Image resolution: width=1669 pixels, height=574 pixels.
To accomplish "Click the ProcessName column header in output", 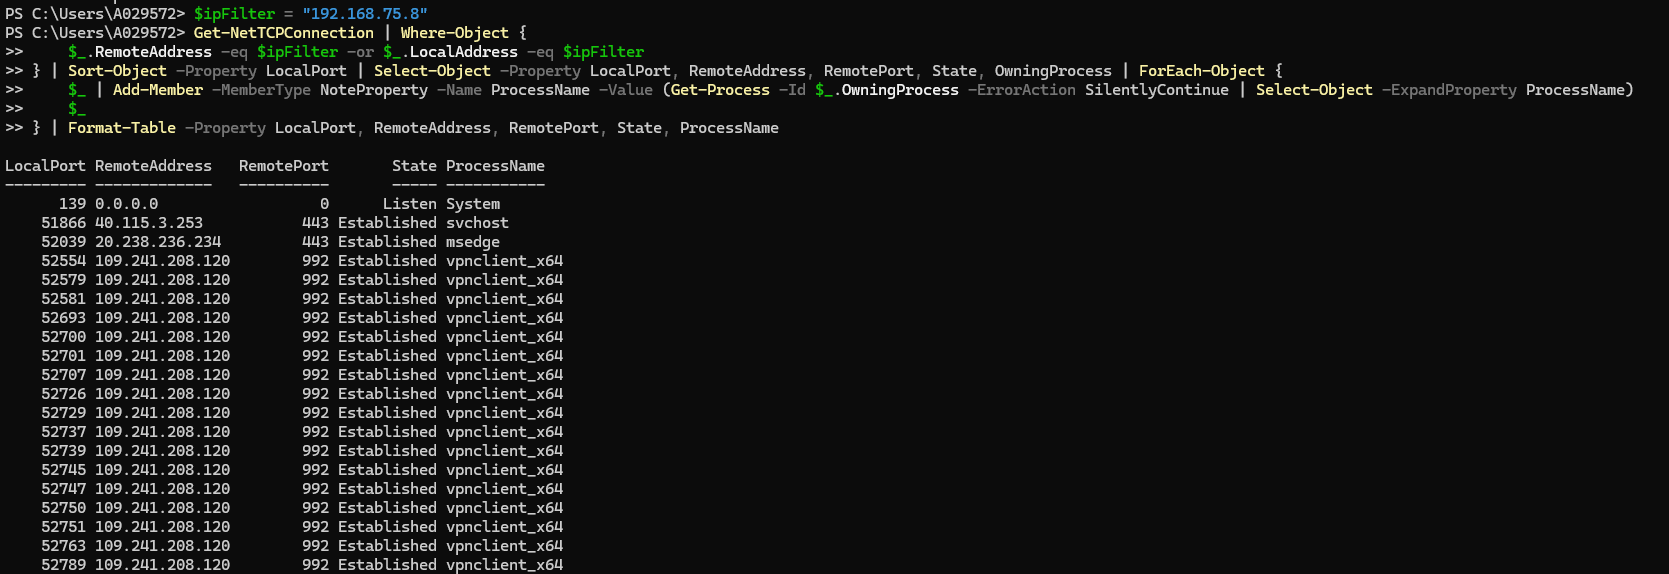I will 495,166.
